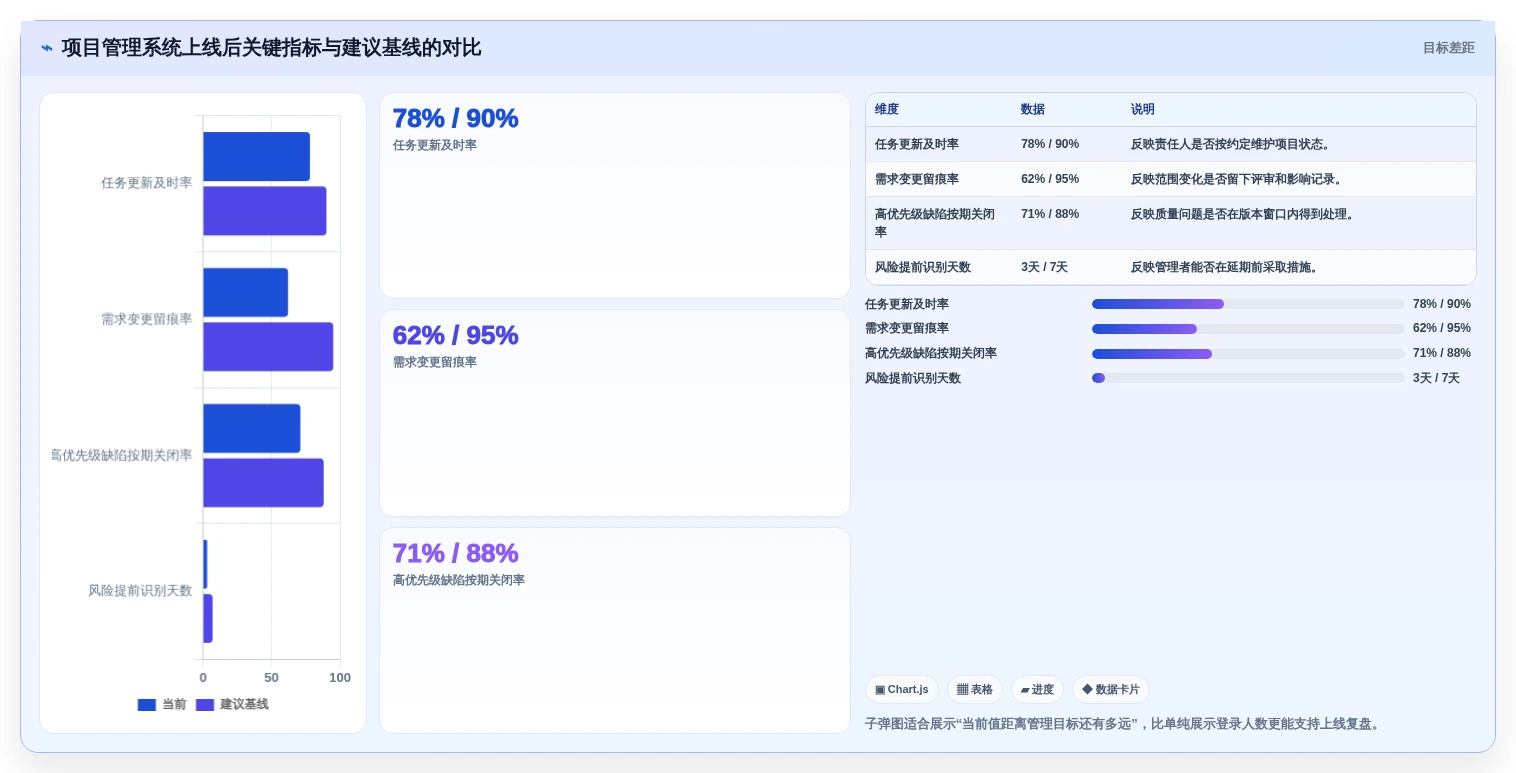Click value 3天 / 7天 beside the progress bar
The width and height of the screenshot is (1516, 773).
click(1436, 378)
